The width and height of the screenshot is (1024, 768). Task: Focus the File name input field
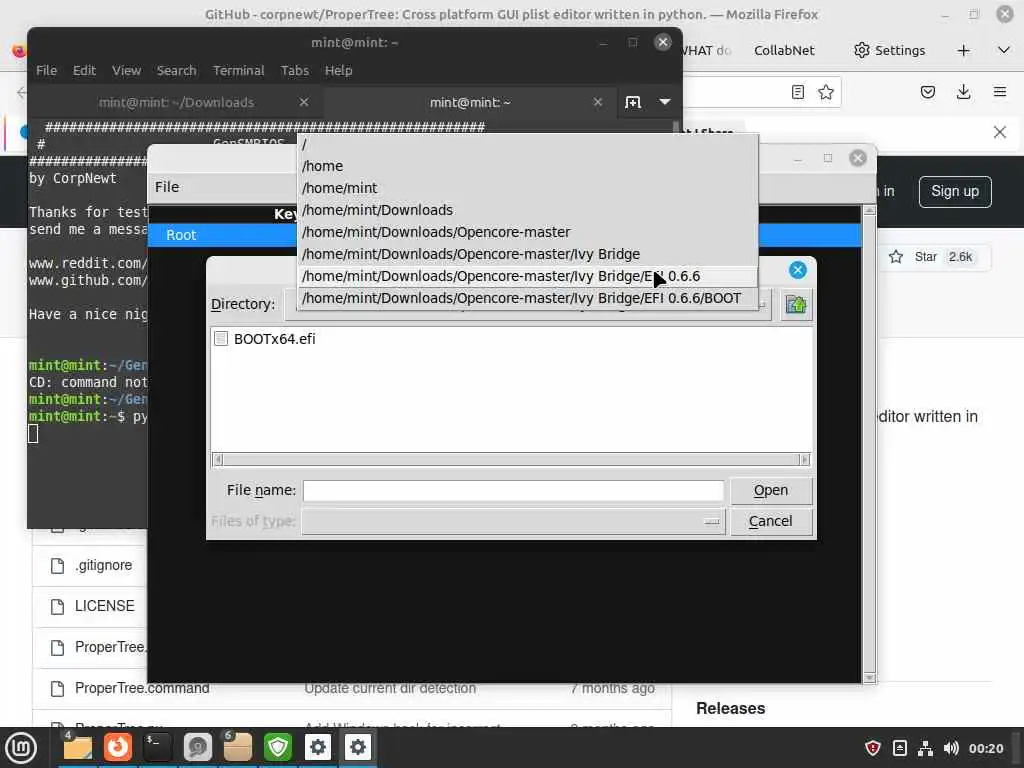pos(513,490)
